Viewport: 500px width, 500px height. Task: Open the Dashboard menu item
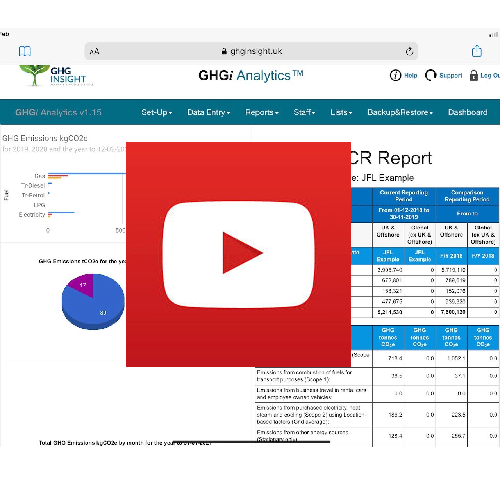[x=468, y=112]
